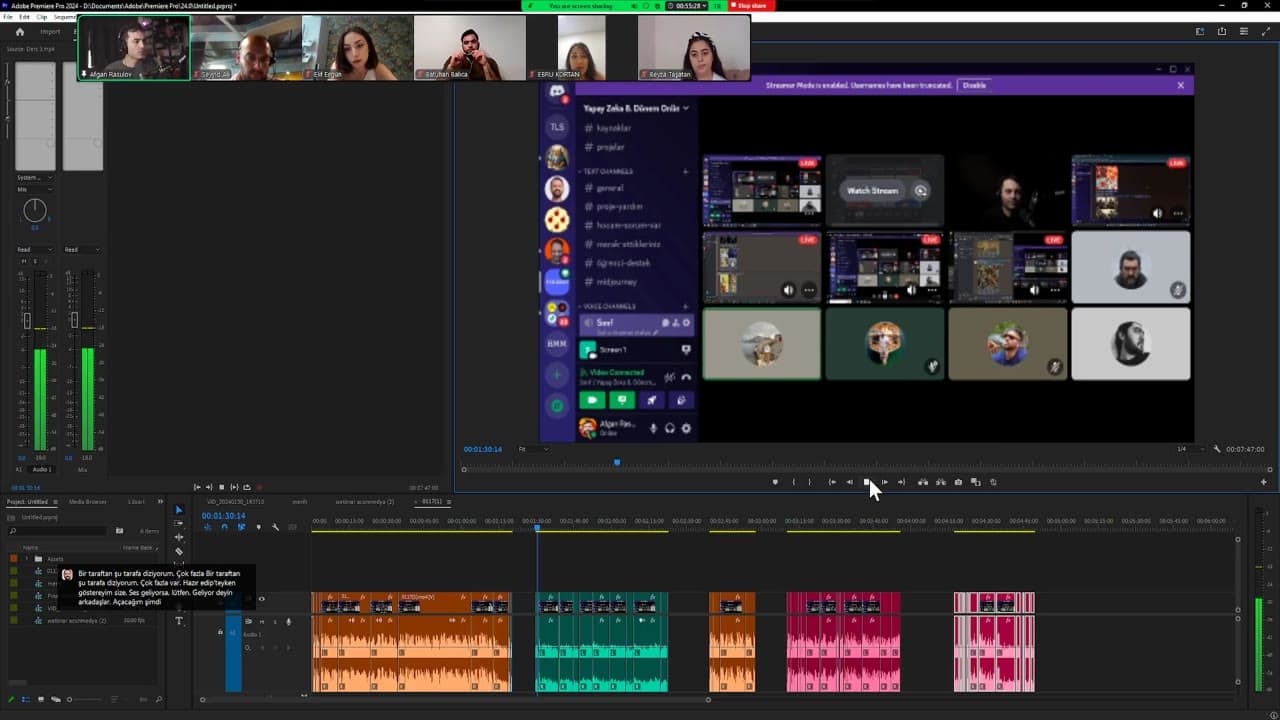Select the VID_20240130 sequence tab
Image resolution: width=1280 pixels, height=720 pixels.
pyautogui.click(x=235, y=502)
